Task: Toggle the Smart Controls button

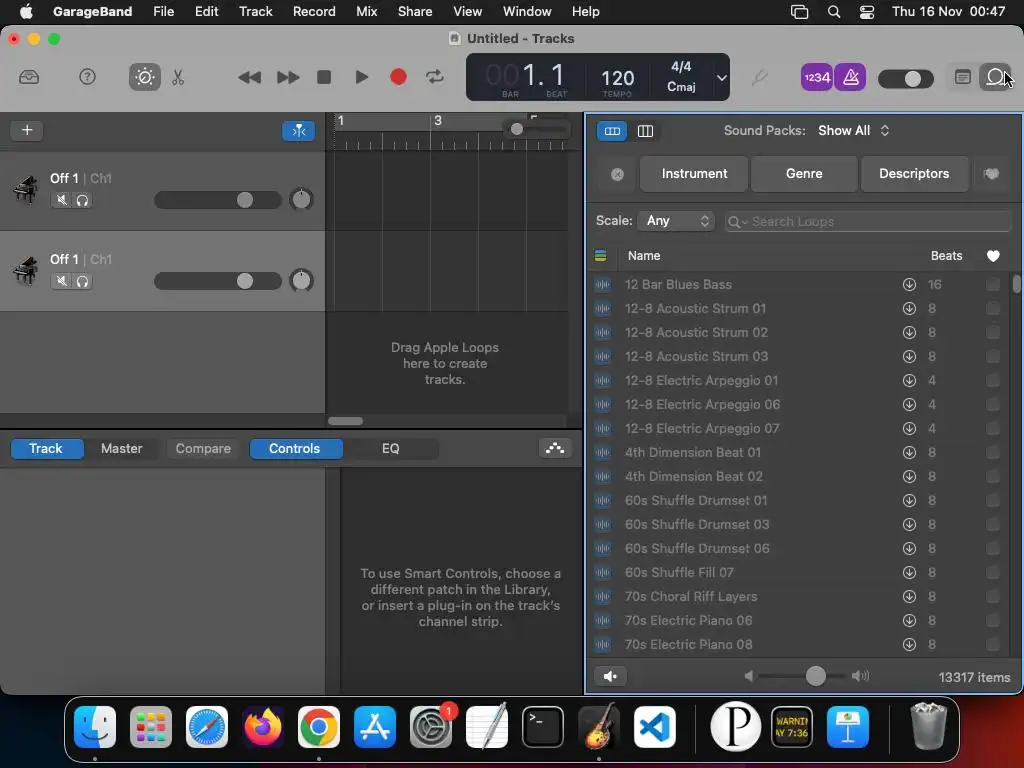Action: pyautogui.click(x=144, y=77)
